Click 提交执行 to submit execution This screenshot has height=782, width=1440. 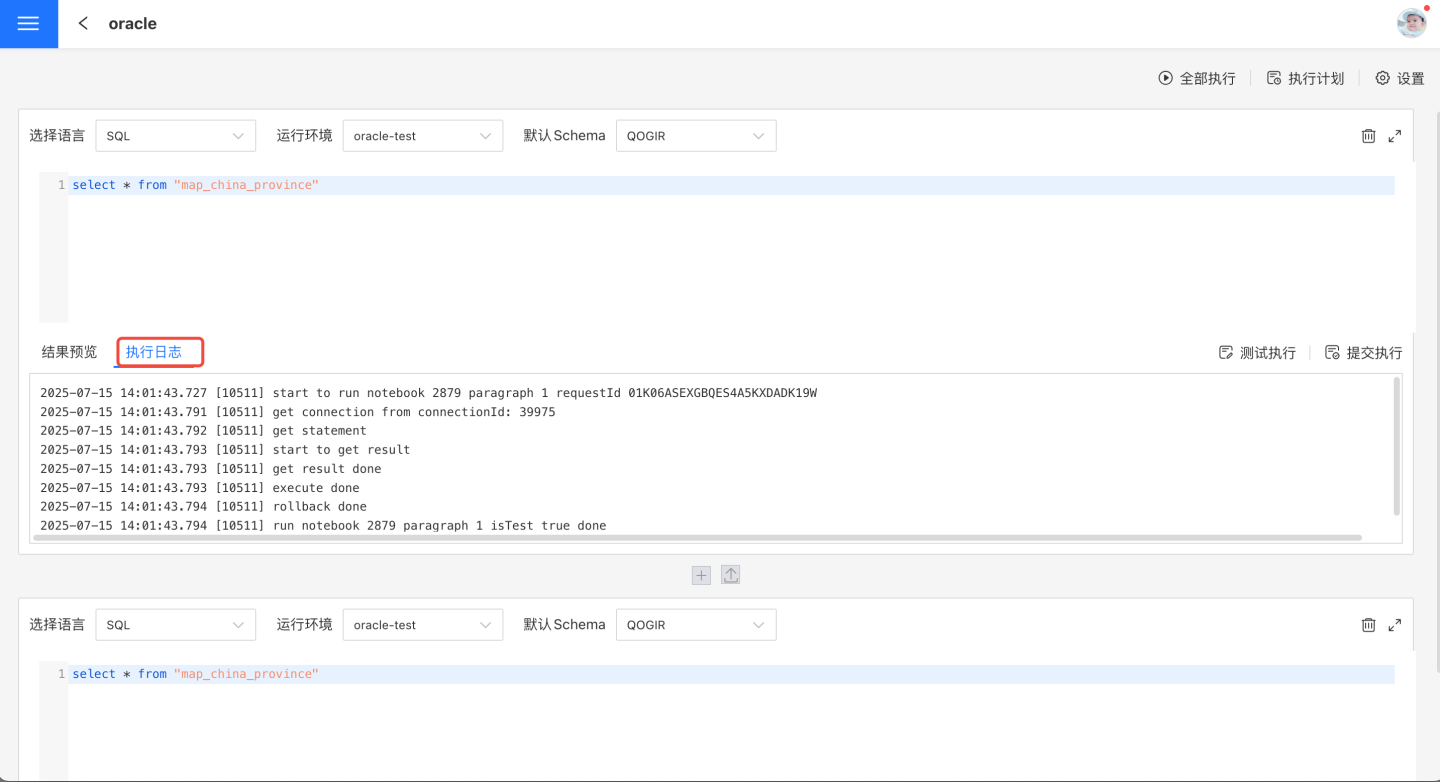(x=1363, y=353)
